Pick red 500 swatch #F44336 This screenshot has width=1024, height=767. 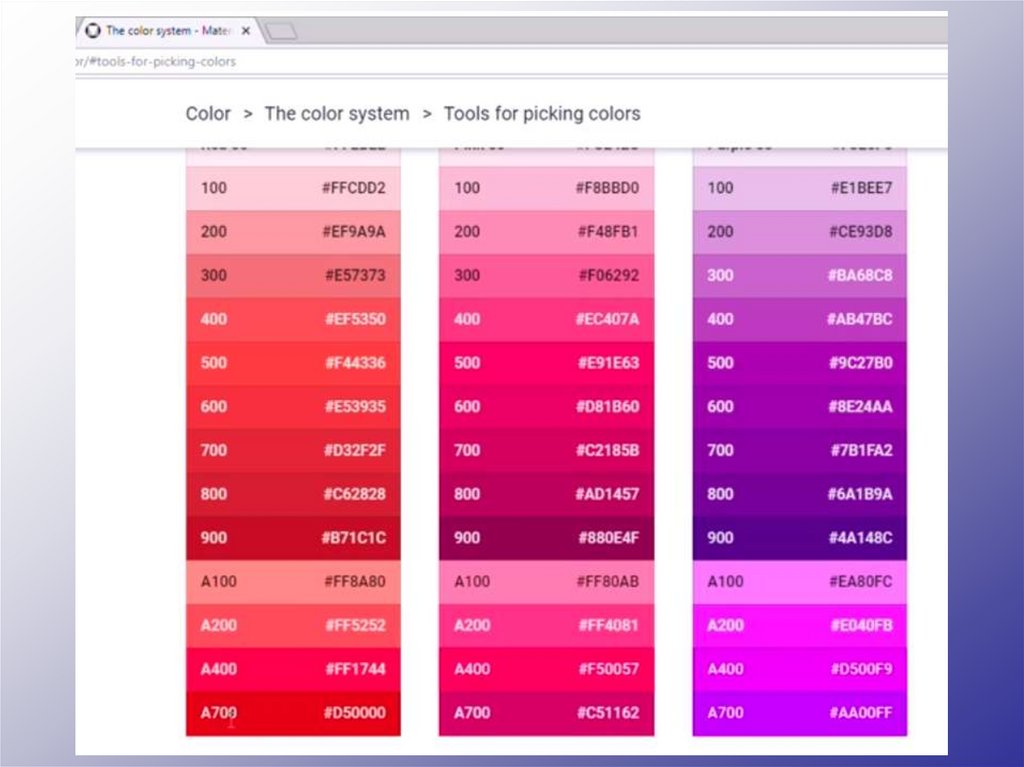point(293,363)
